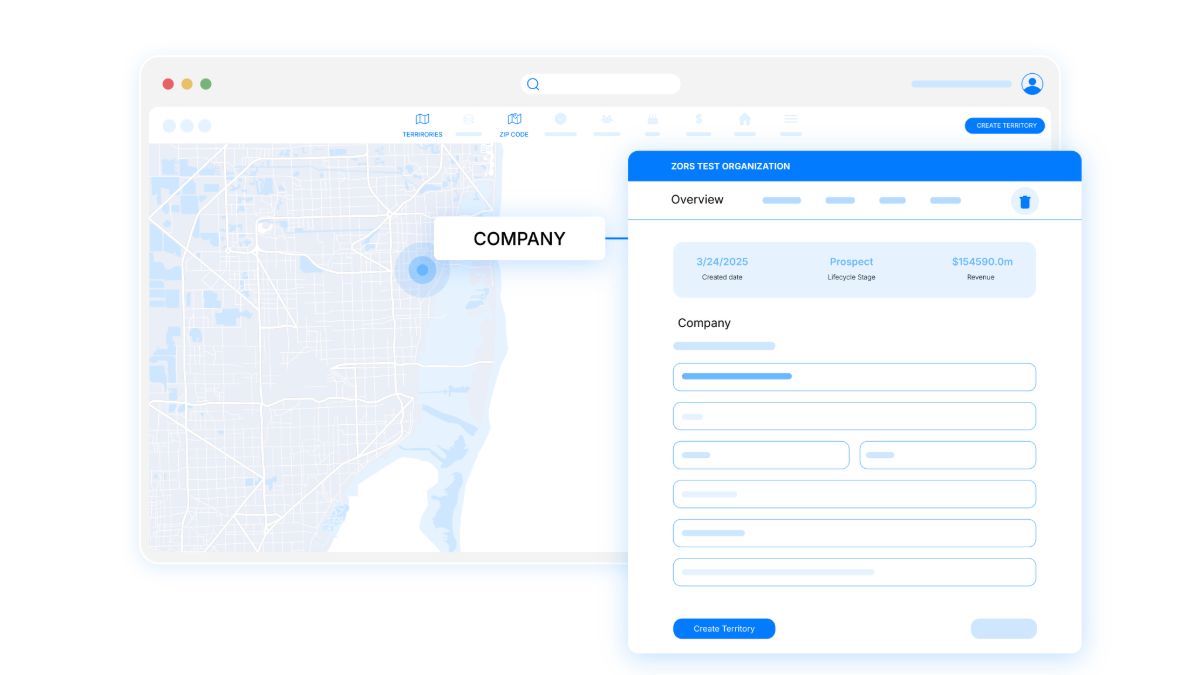Viewport: 1200px width, 675px height.
Task: Click the Create Territory button in the panel
Action: [723, 628]
